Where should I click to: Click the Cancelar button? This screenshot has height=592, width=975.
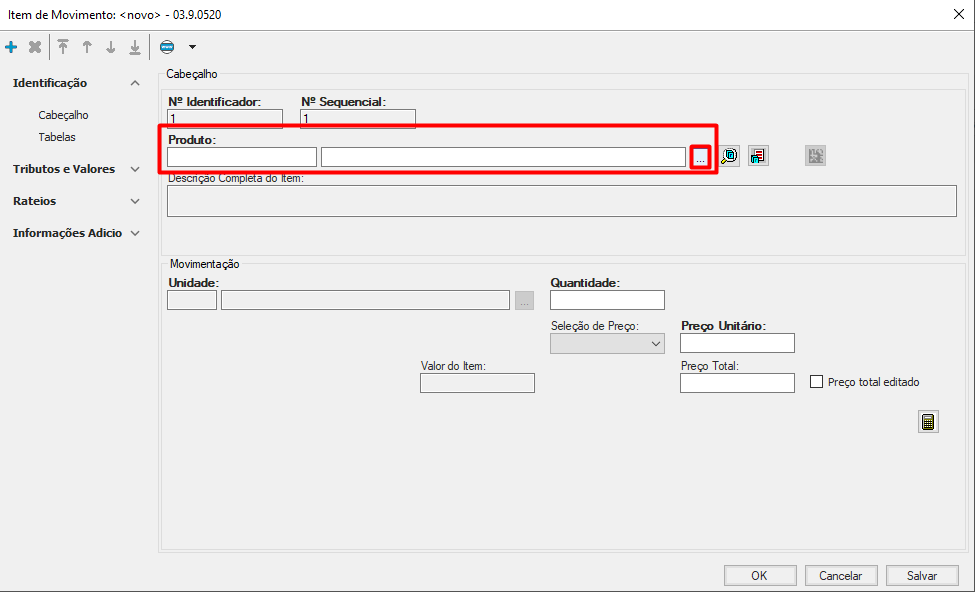[x=840, y=576]
